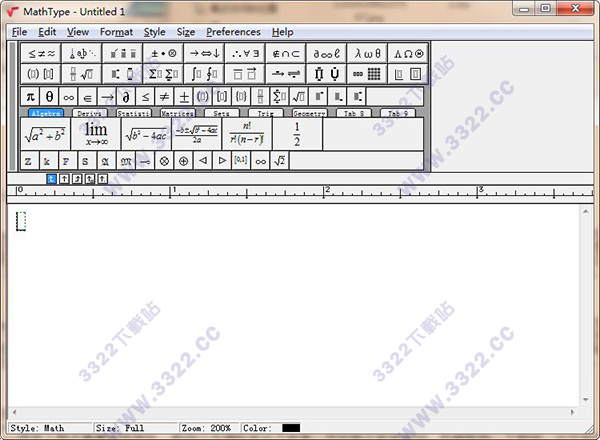
Task: Insert the discriminant square root expression
Action: pyautogui.click(x=147, y=134)
